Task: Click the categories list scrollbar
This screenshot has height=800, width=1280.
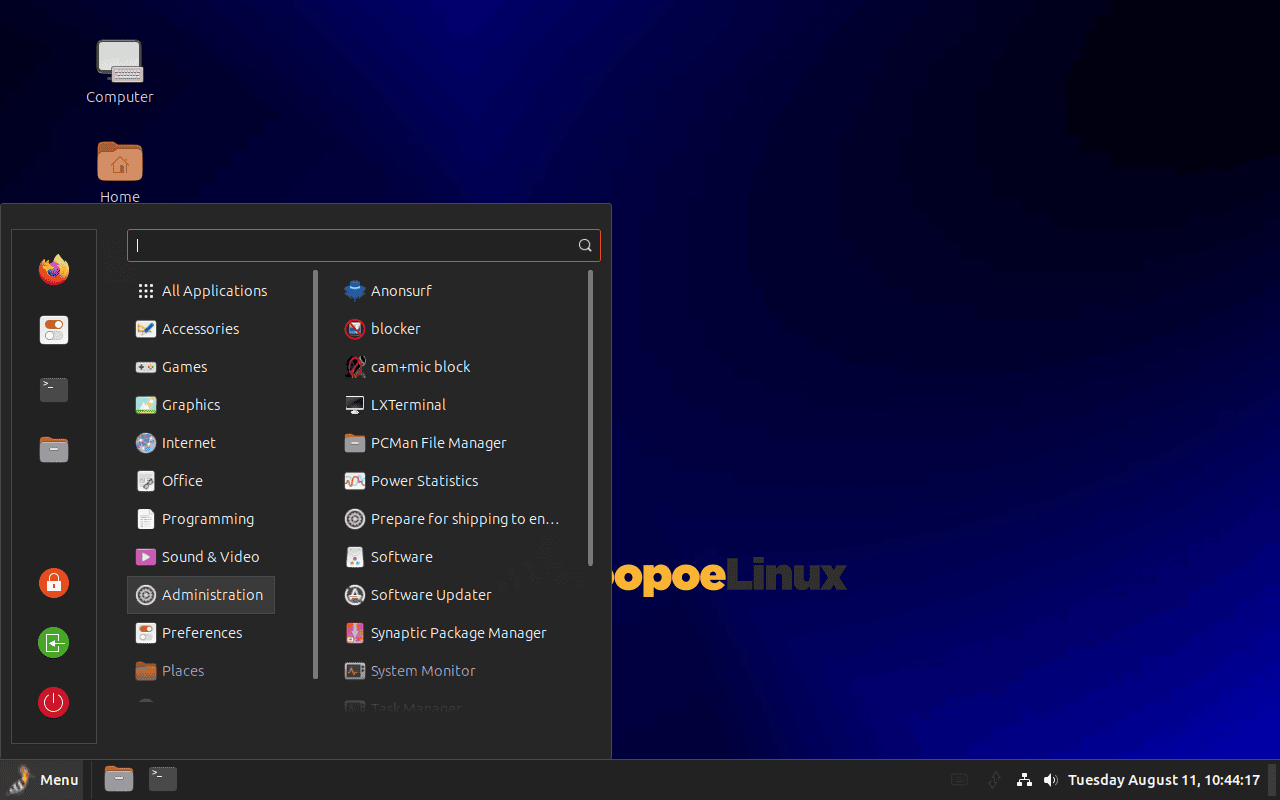Action: click(x=316, y=474)
